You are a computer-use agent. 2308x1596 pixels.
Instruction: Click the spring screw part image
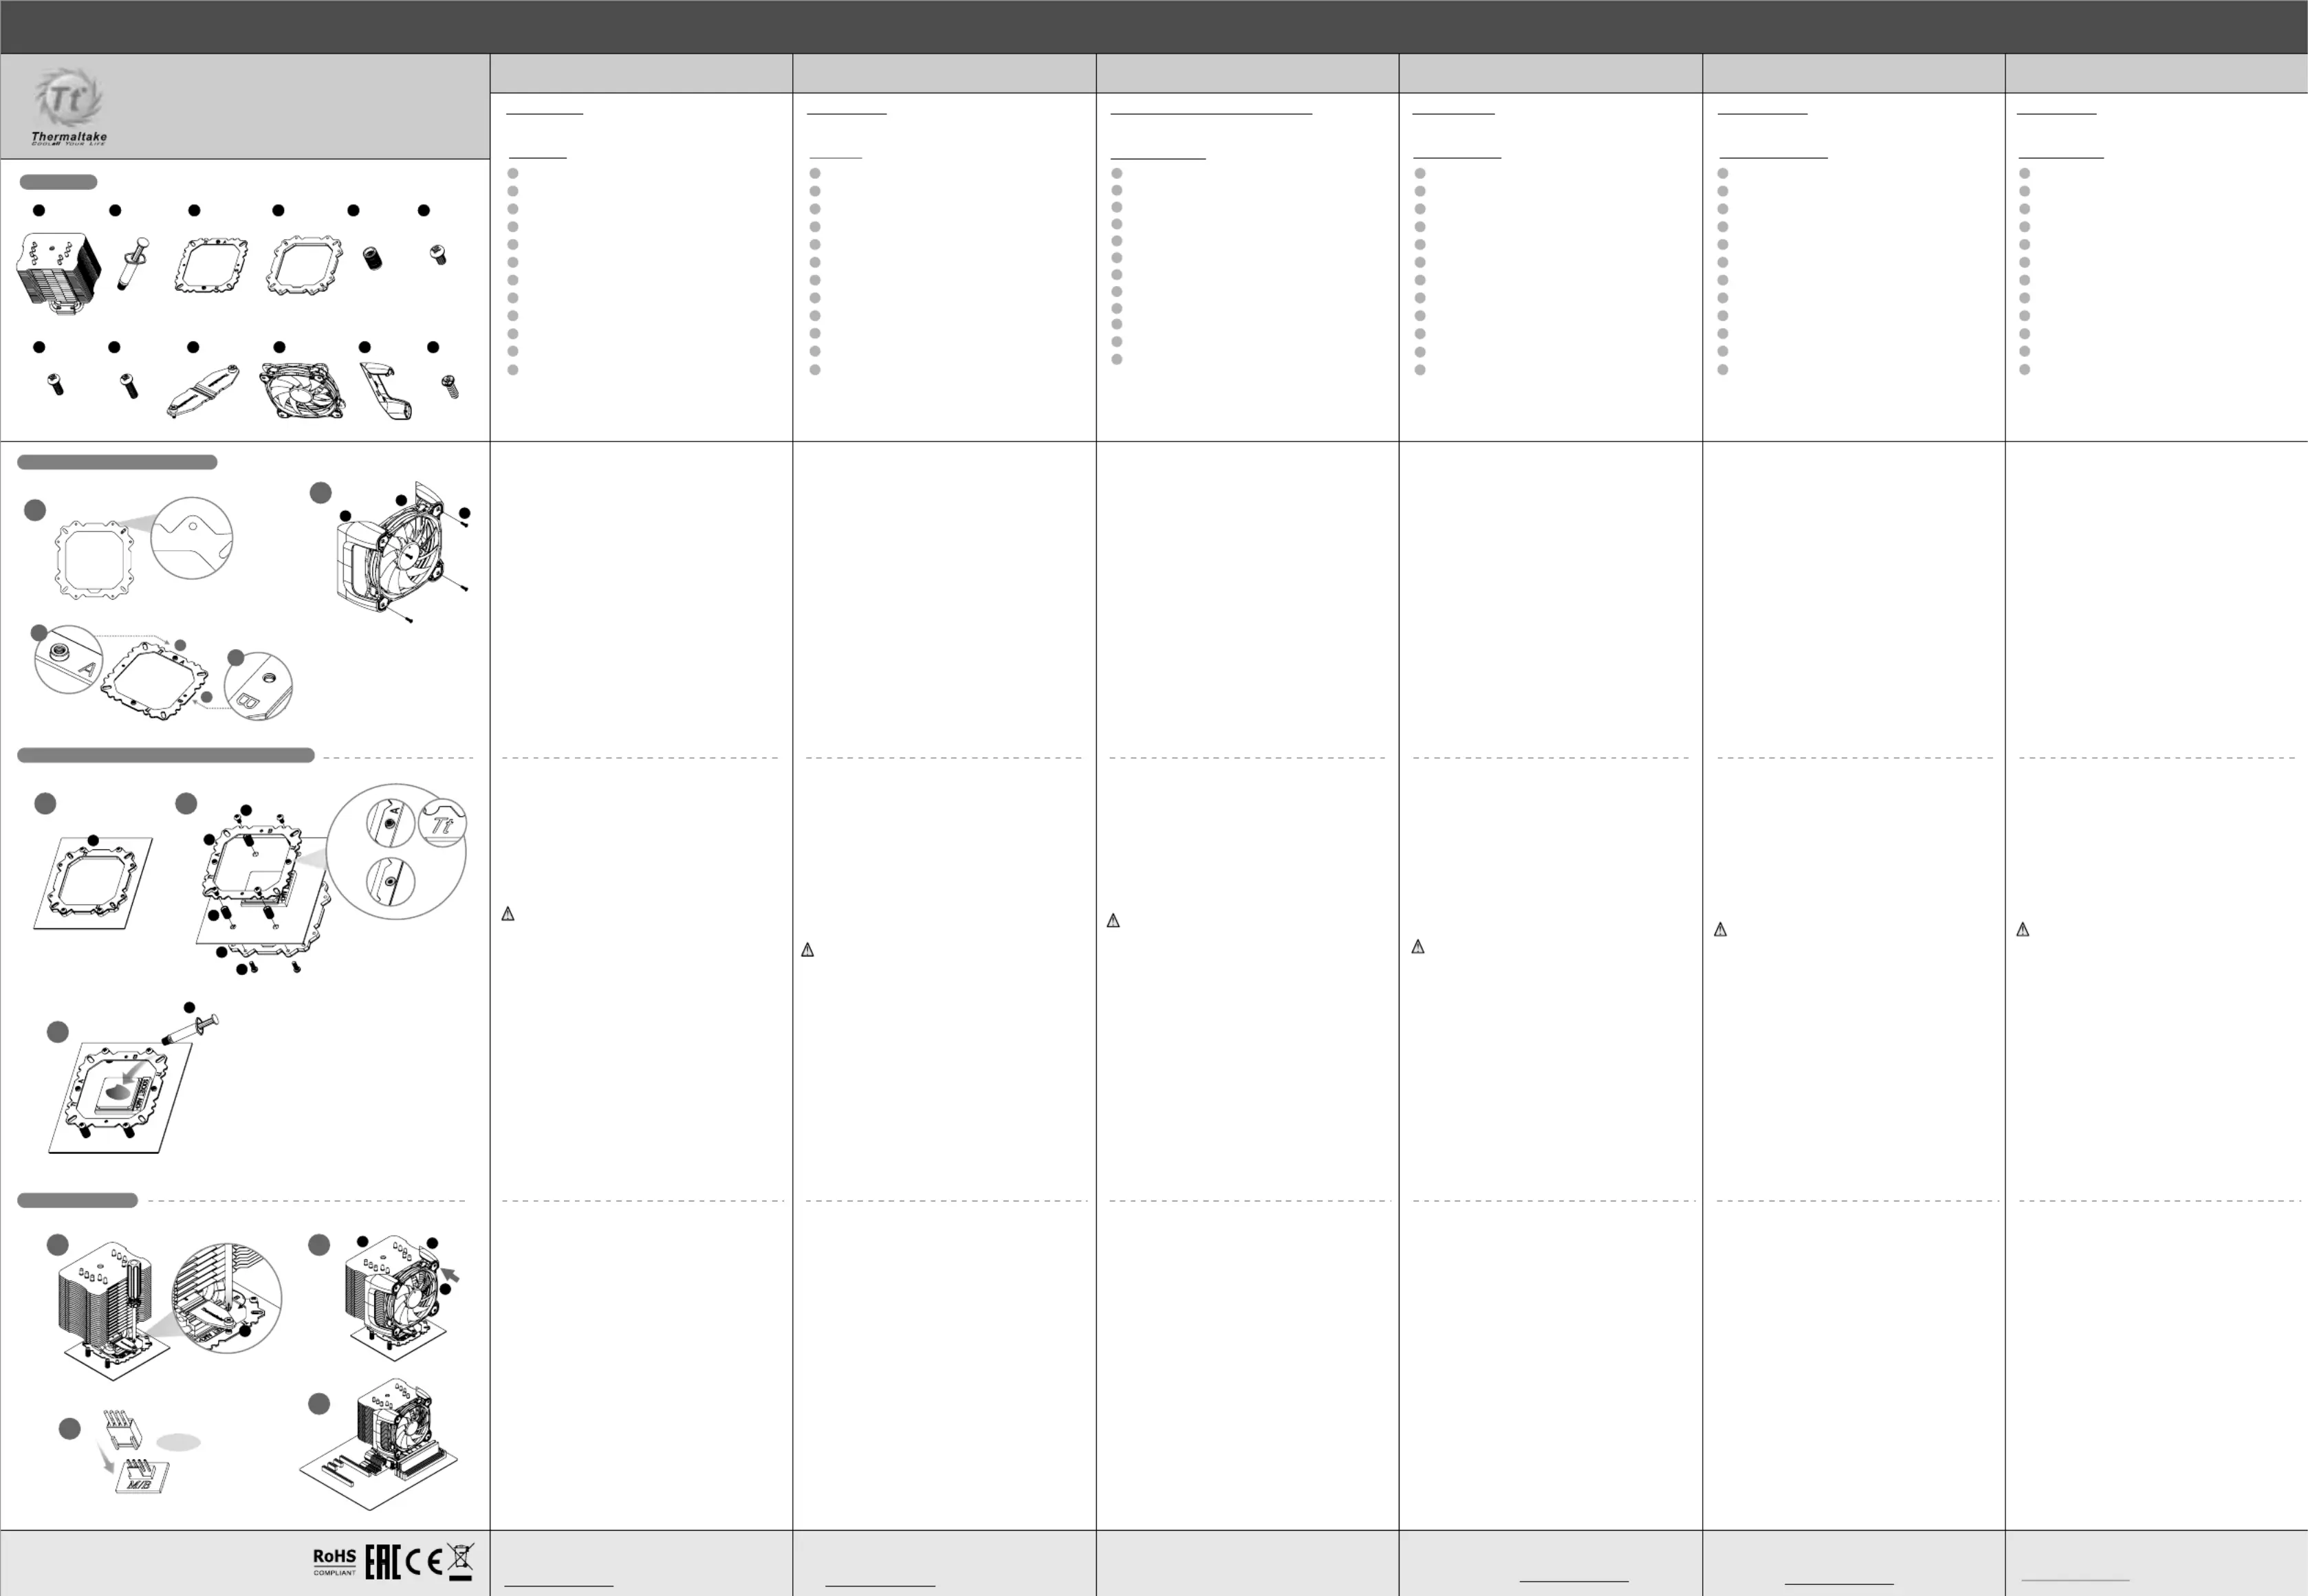pos(450,386)
